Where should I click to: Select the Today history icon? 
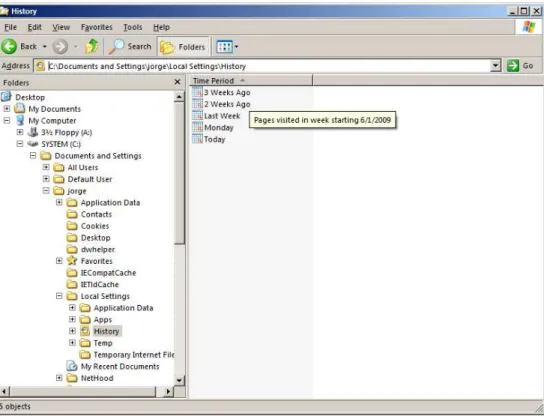pyautogui.click(x=197, y=139)
